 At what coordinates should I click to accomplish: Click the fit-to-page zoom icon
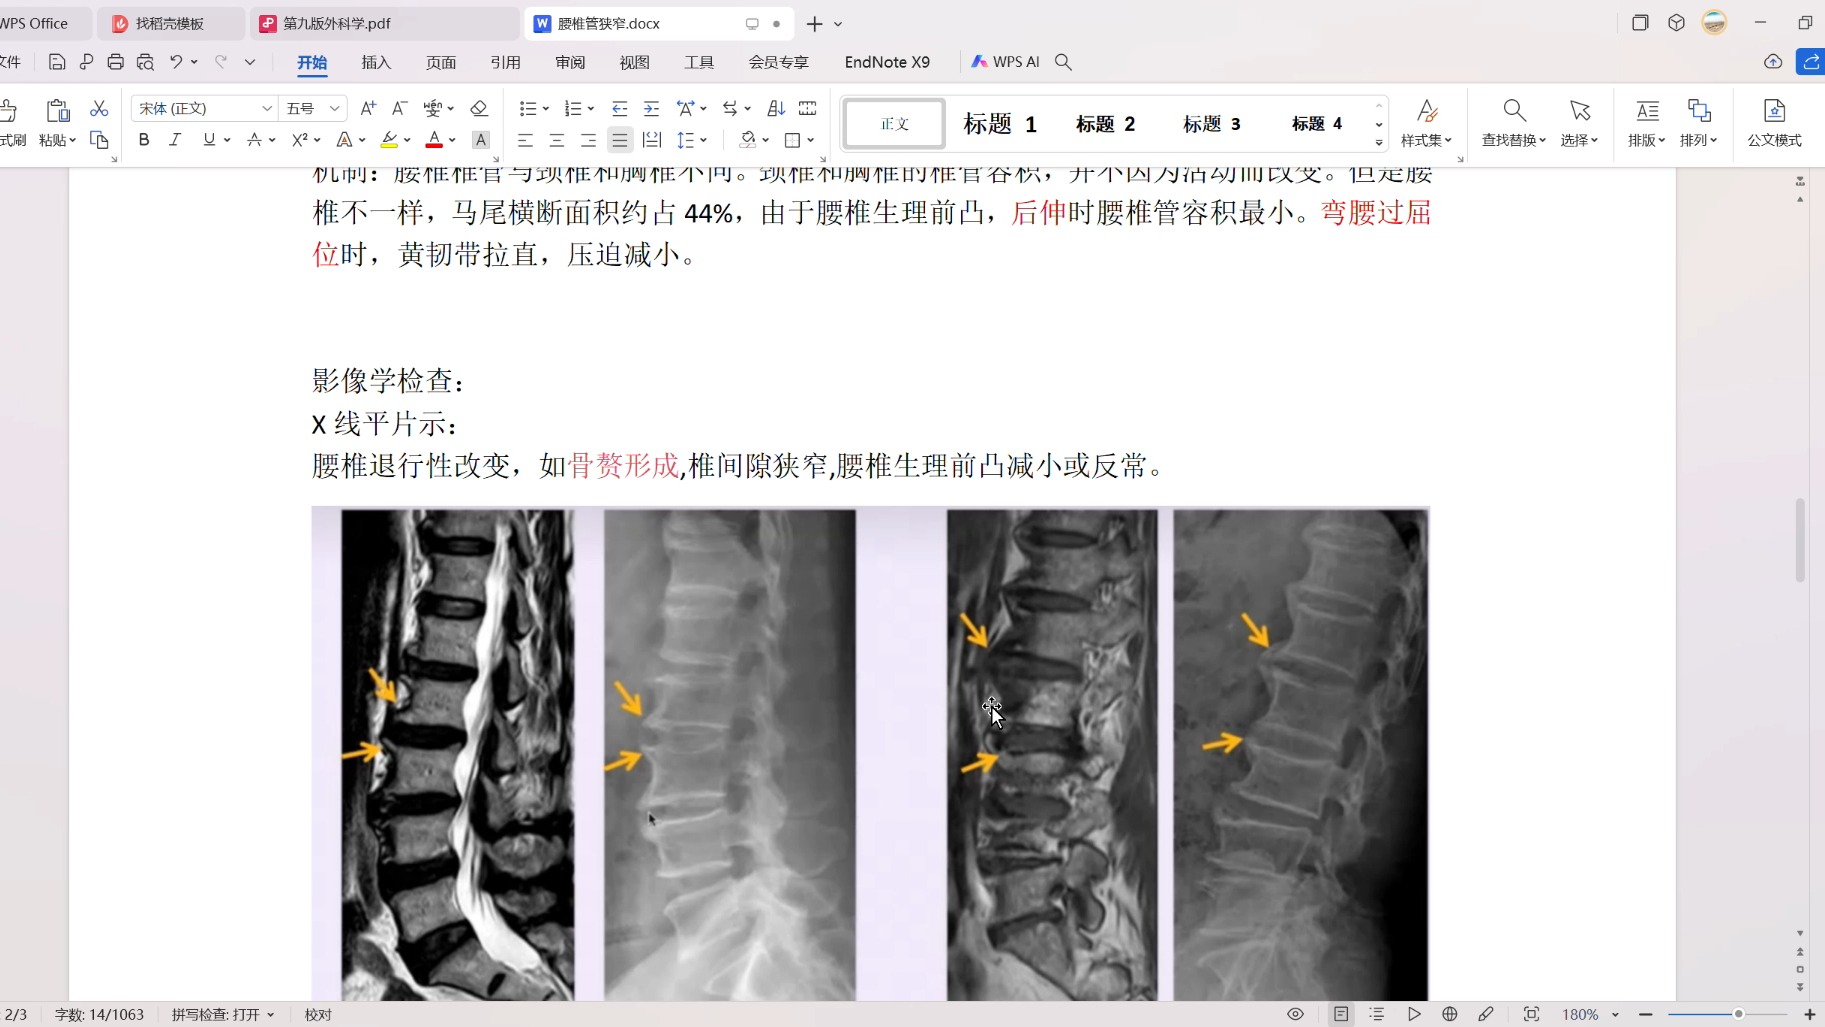coord(1531,1014)
